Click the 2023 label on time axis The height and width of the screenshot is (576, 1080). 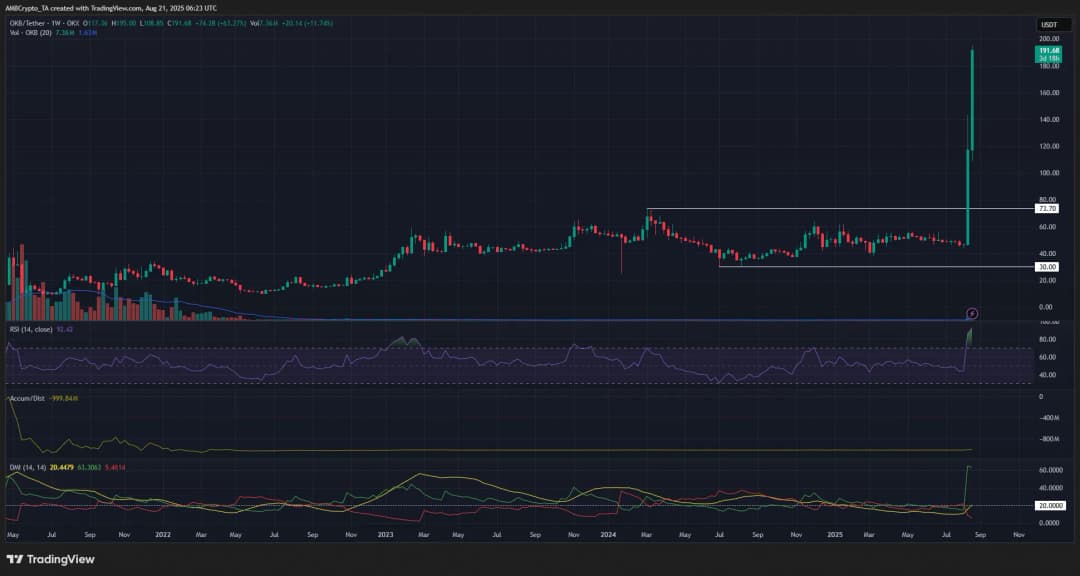point(383,535)
